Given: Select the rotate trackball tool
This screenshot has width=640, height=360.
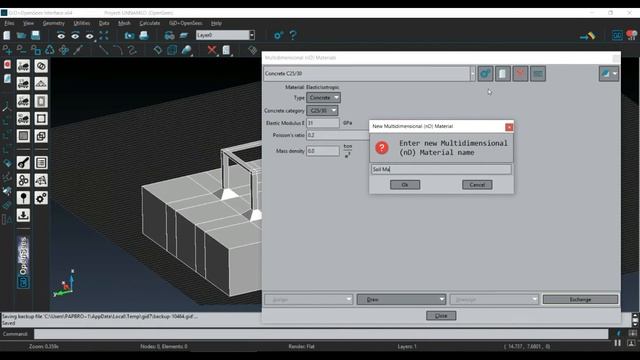Looking at the screenshot, I should (x=50, y=50).
